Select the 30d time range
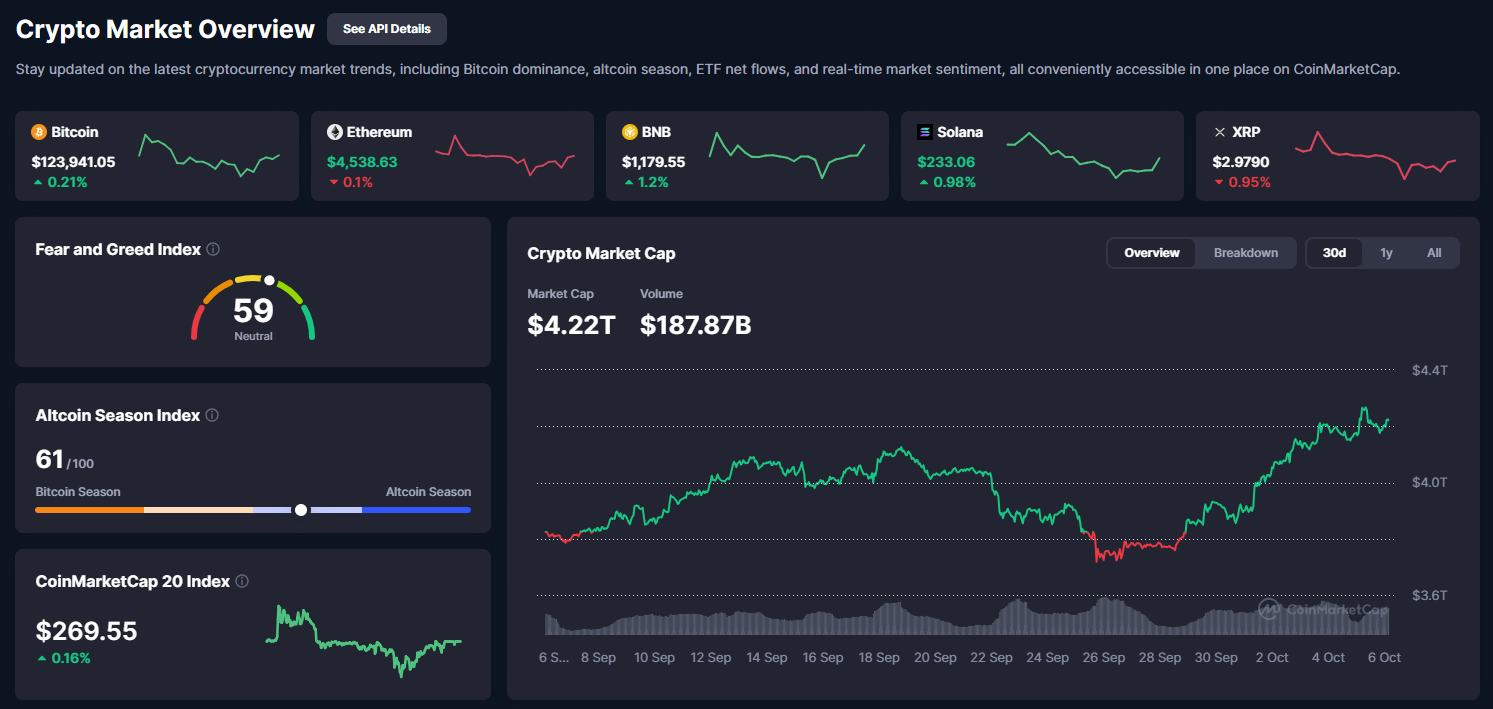1493x709 pixels. (1334, 253)
